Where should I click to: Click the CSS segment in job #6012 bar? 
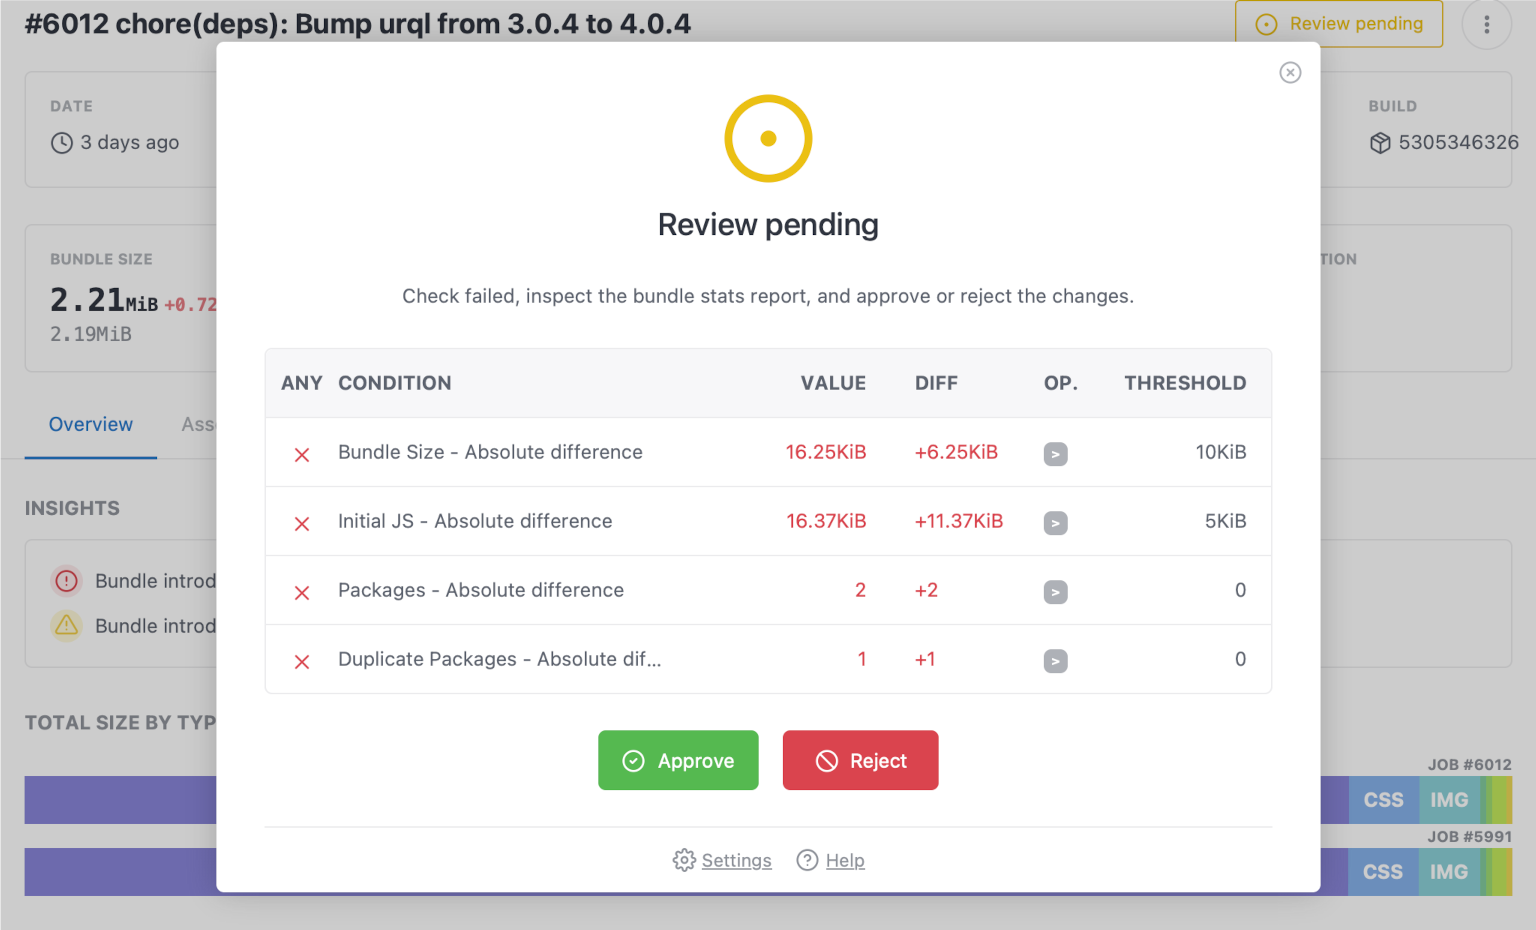click(1383, 800)
